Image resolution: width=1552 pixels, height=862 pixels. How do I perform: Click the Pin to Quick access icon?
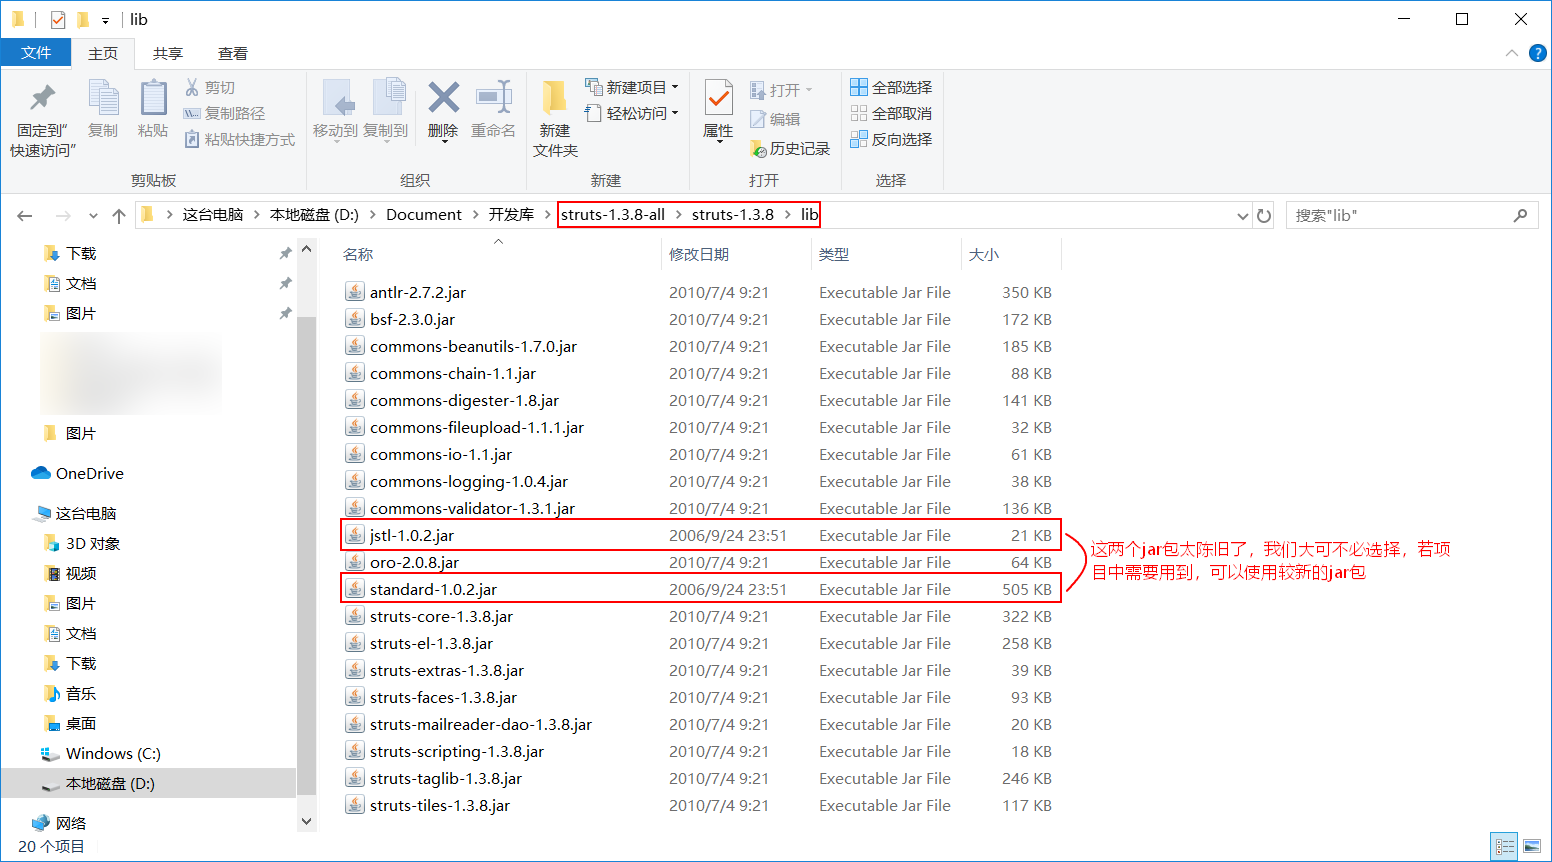(x=42, y=98)
